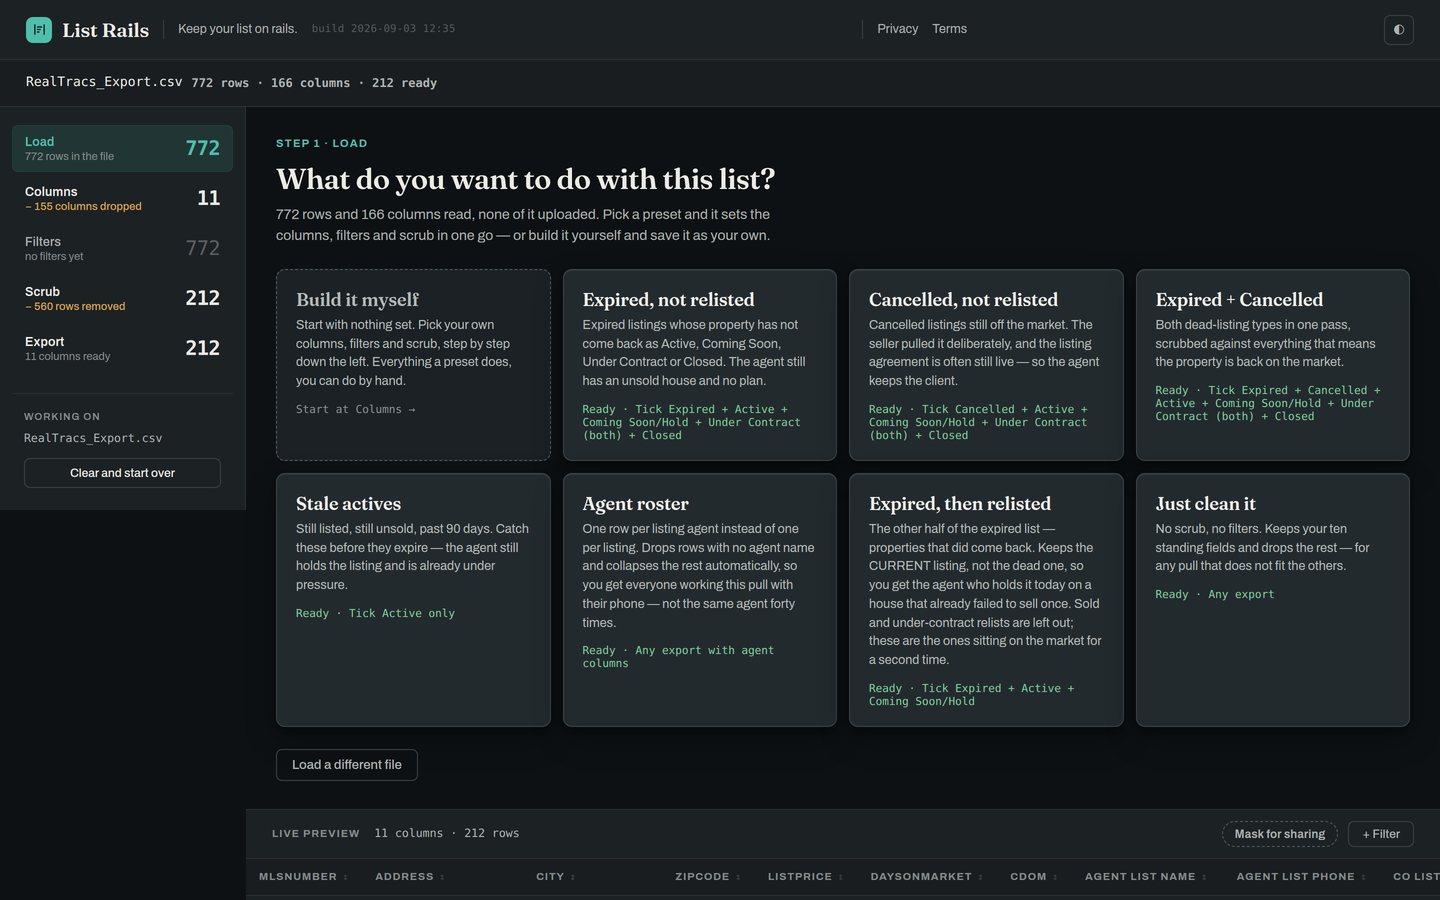
Task: Click the LIVE PREVIEW label
Action: (316, 834)
